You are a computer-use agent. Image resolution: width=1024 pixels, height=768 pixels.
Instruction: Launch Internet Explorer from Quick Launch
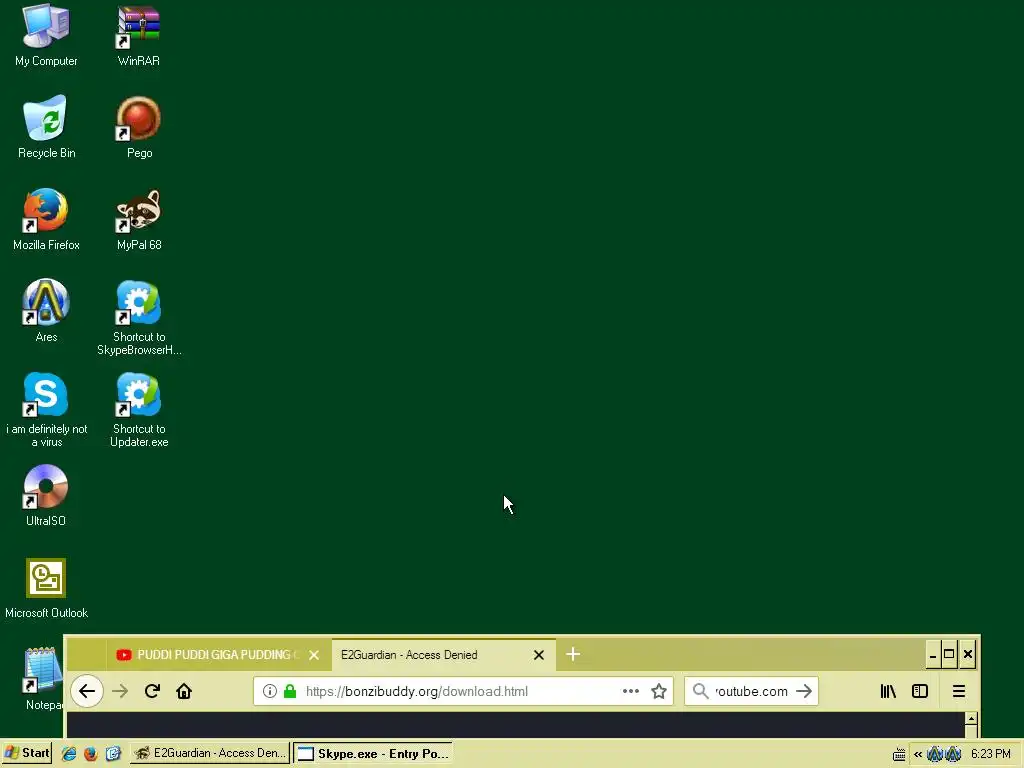click(69, 754)
